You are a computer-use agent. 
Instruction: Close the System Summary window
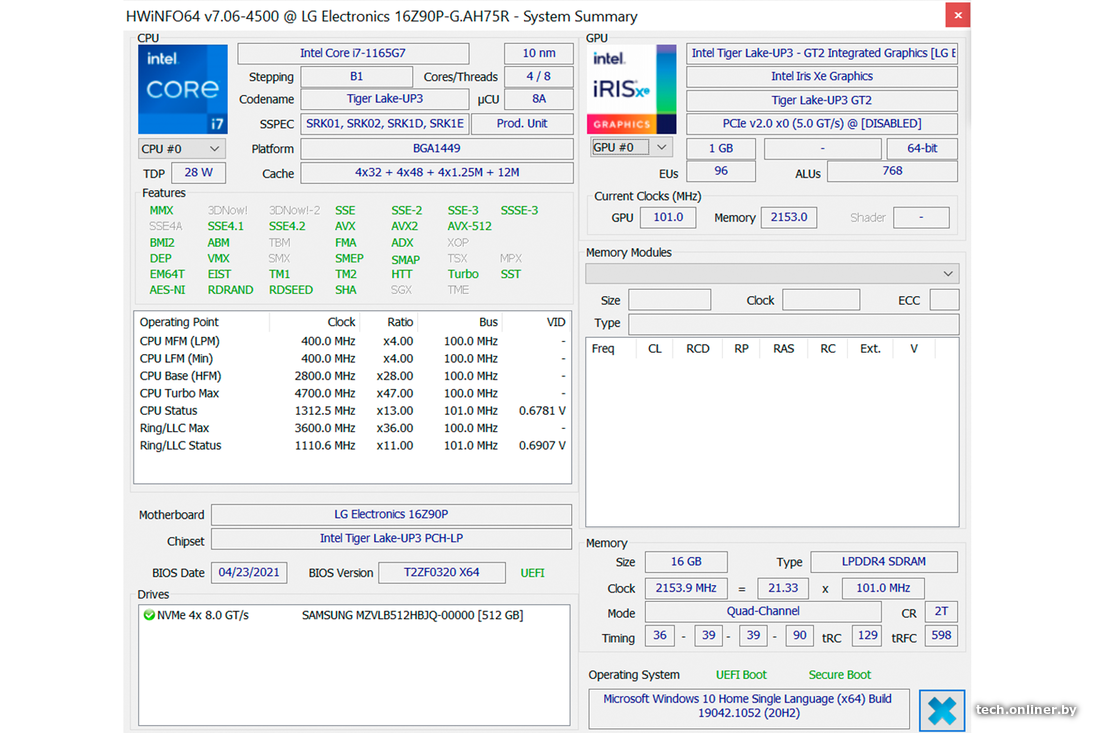pyautogui.click(x=957, y=16)
